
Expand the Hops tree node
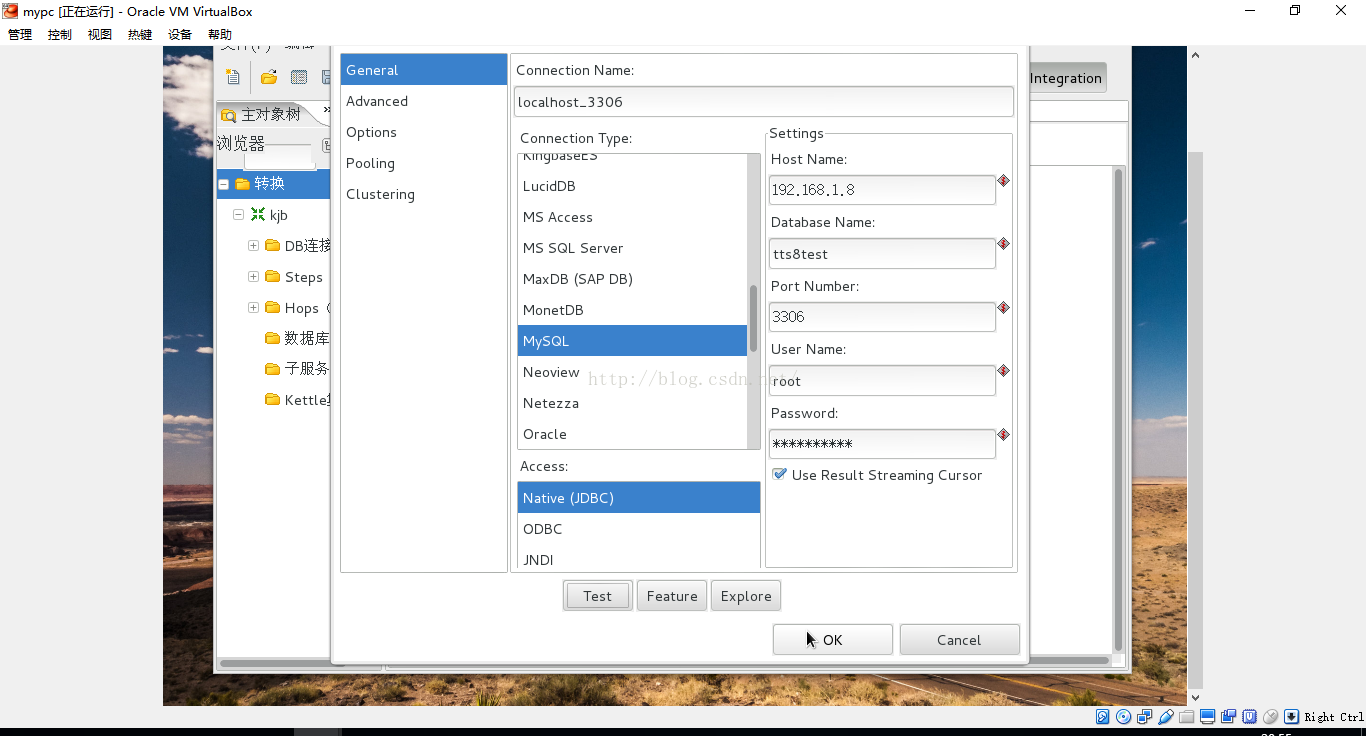point(253,307)
